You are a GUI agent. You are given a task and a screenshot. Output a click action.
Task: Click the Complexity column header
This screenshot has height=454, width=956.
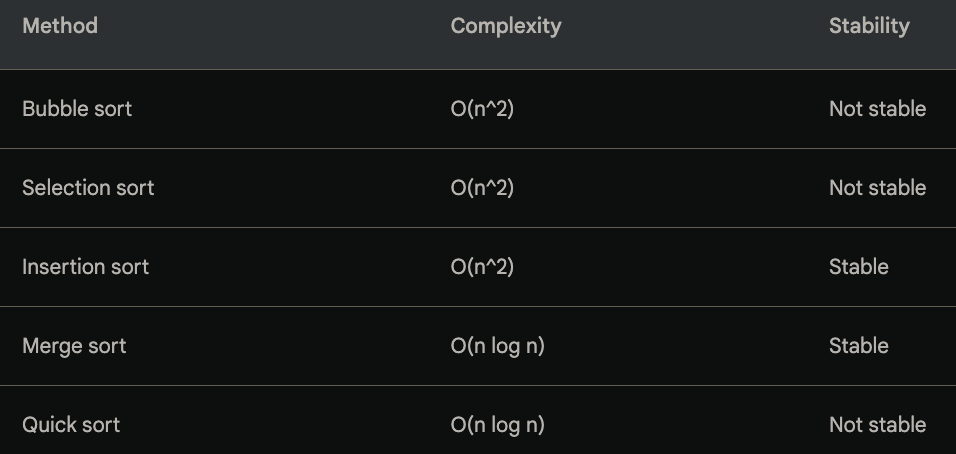click(505, 26)
